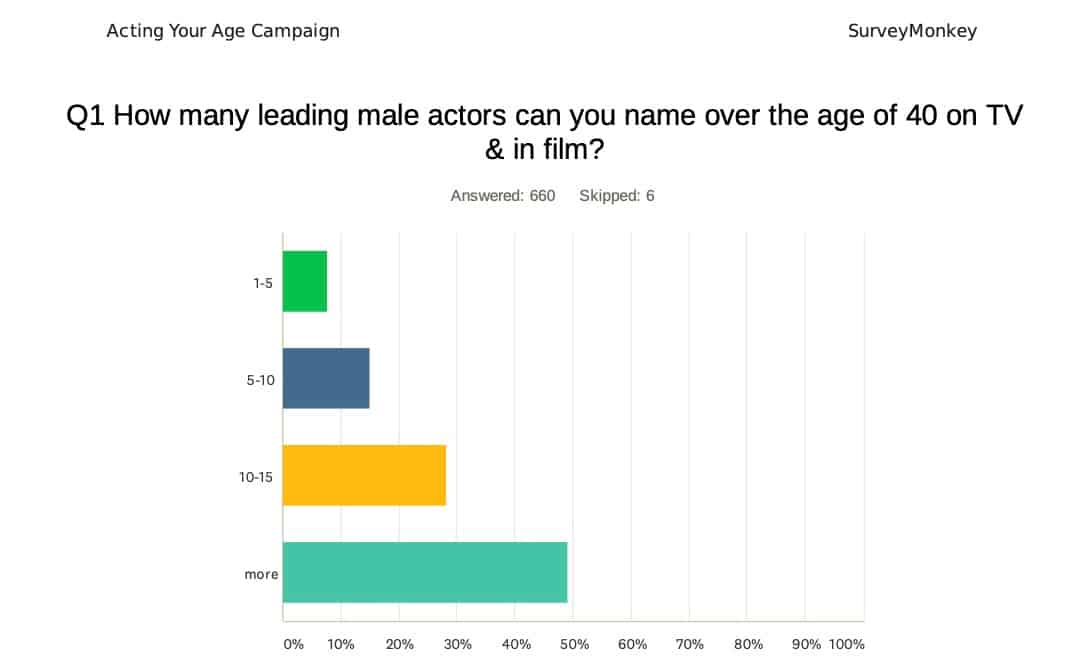The image size is (1082, 668).
Task: Click the 20% axis tick label
Action: [x=399, y=644]
